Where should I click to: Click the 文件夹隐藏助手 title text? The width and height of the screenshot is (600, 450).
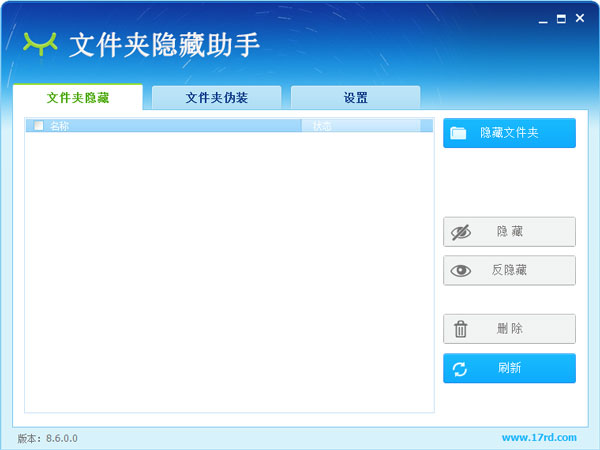coord(164,45)
